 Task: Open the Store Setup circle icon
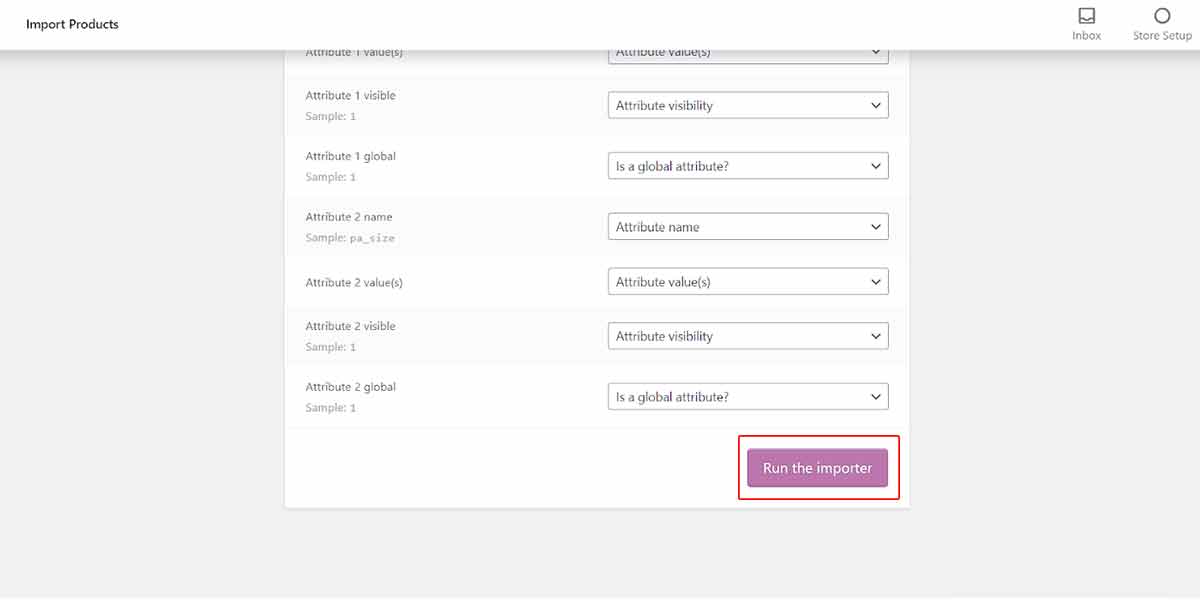tap(1162, 16)
